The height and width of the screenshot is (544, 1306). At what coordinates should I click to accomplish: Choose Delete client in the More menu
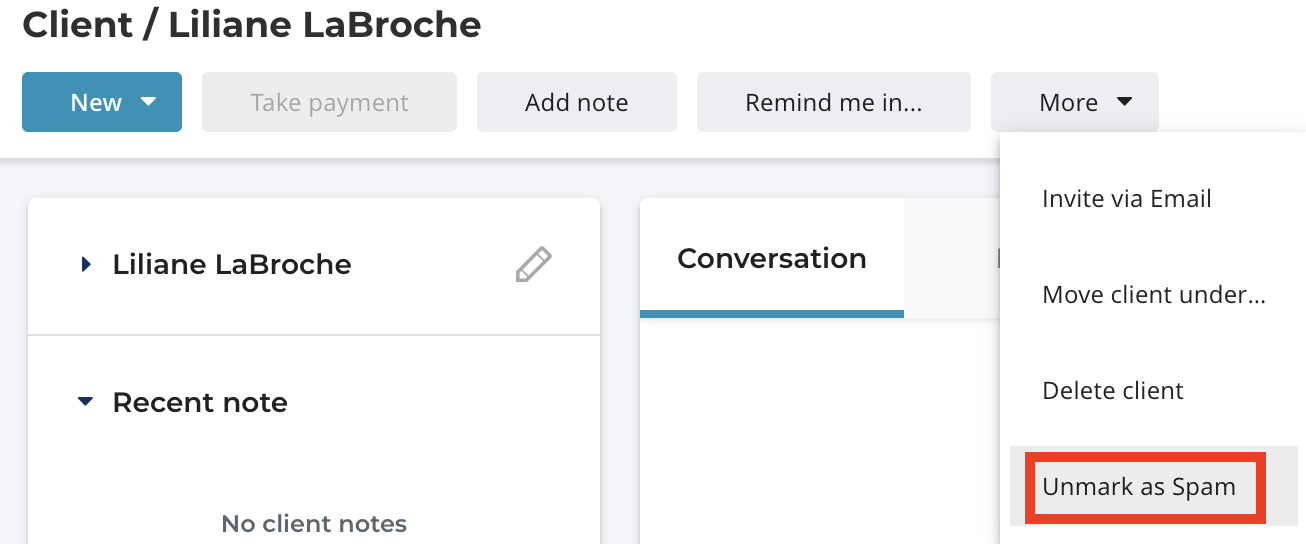click(x=1113, y=391)
